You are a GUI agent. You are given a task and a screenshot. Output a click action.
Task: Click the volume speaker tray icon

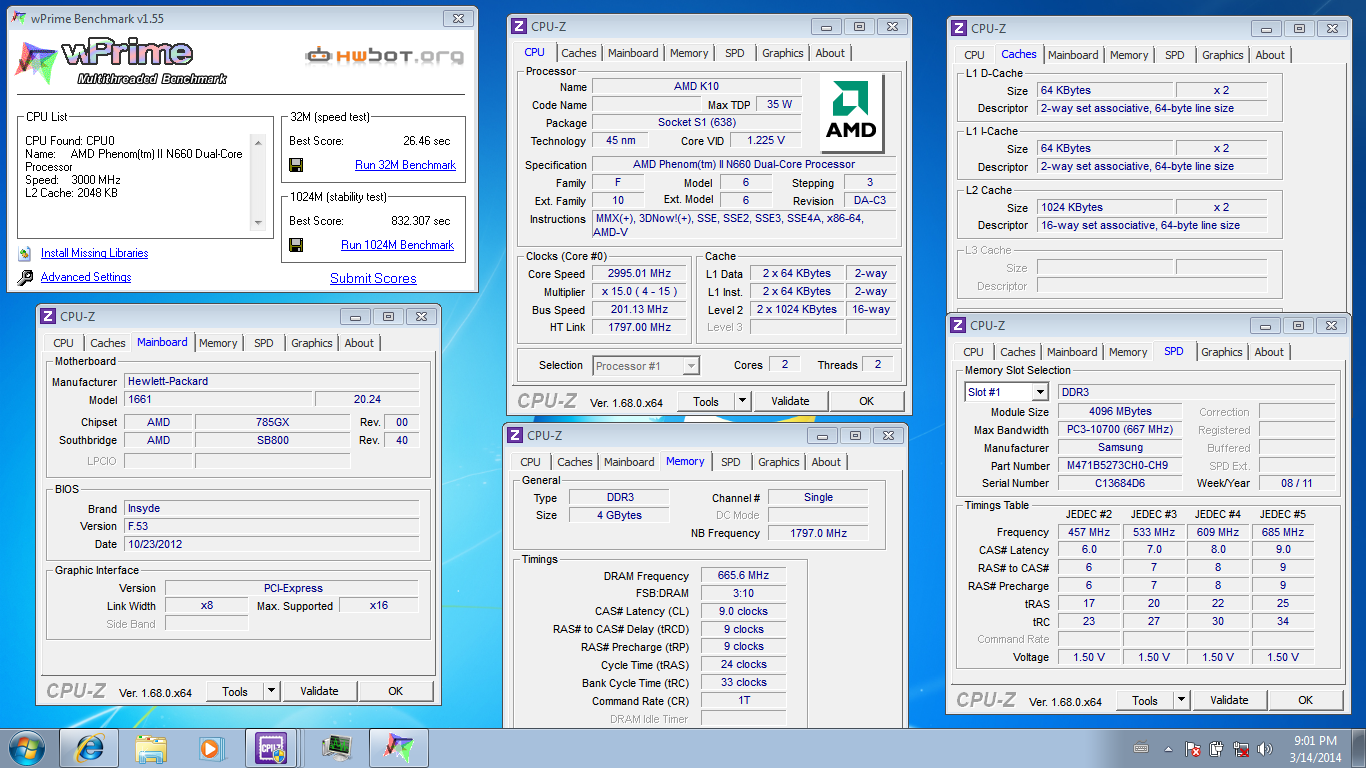[1265, 748]
